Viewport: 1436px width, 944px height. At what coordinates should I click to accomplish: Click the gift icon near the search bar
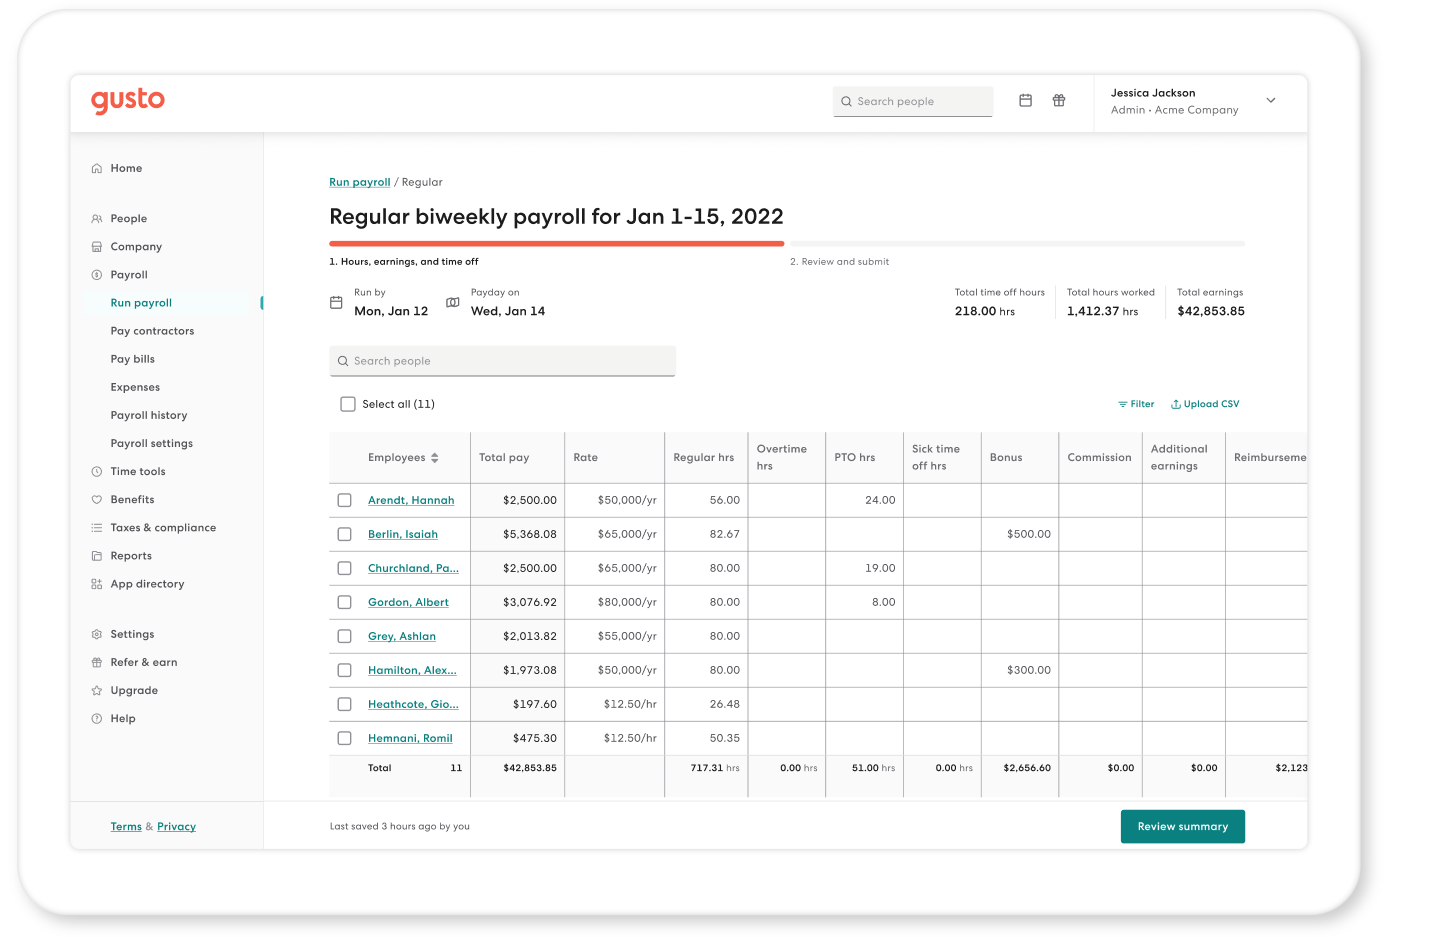coord(1059,100)
